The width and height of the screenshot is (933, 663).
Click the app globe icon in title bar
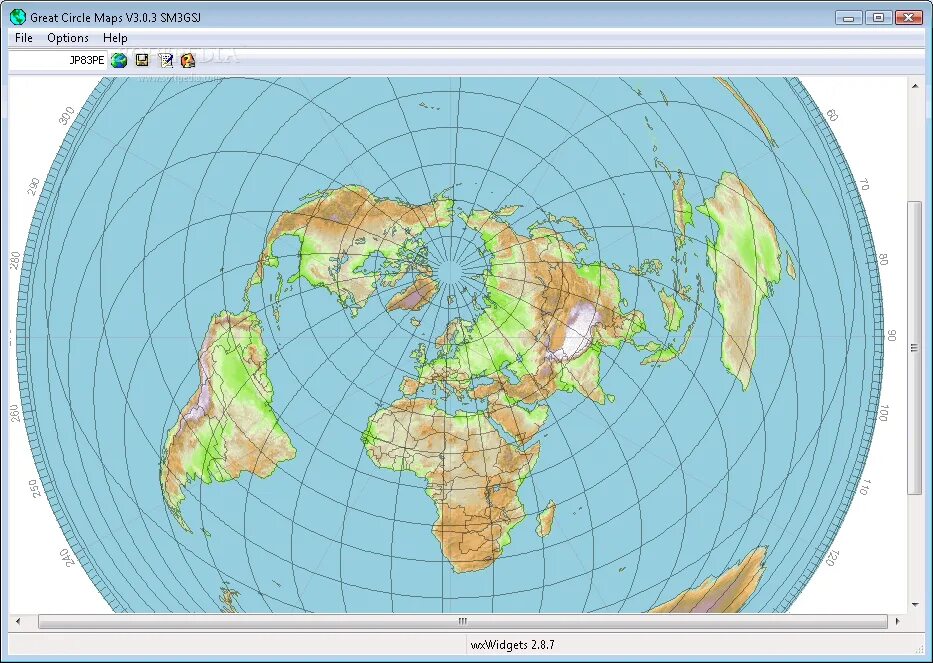[x=18, y=17]
